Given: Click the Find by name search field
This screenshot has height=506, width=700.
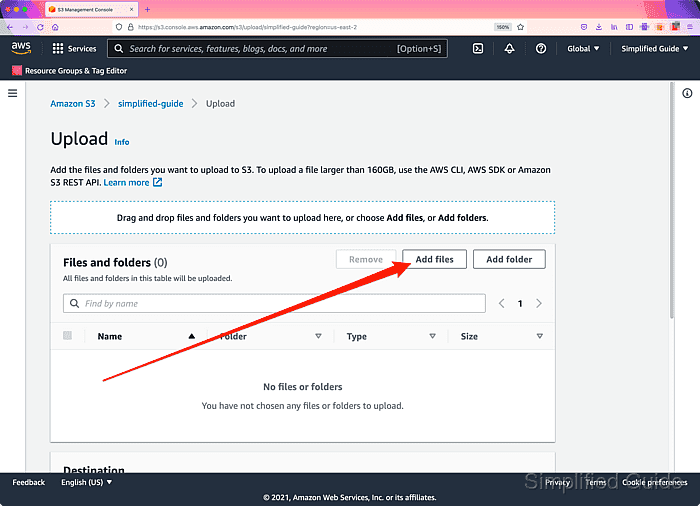Looking at the screenshot, I should click(x=274, y=304).
